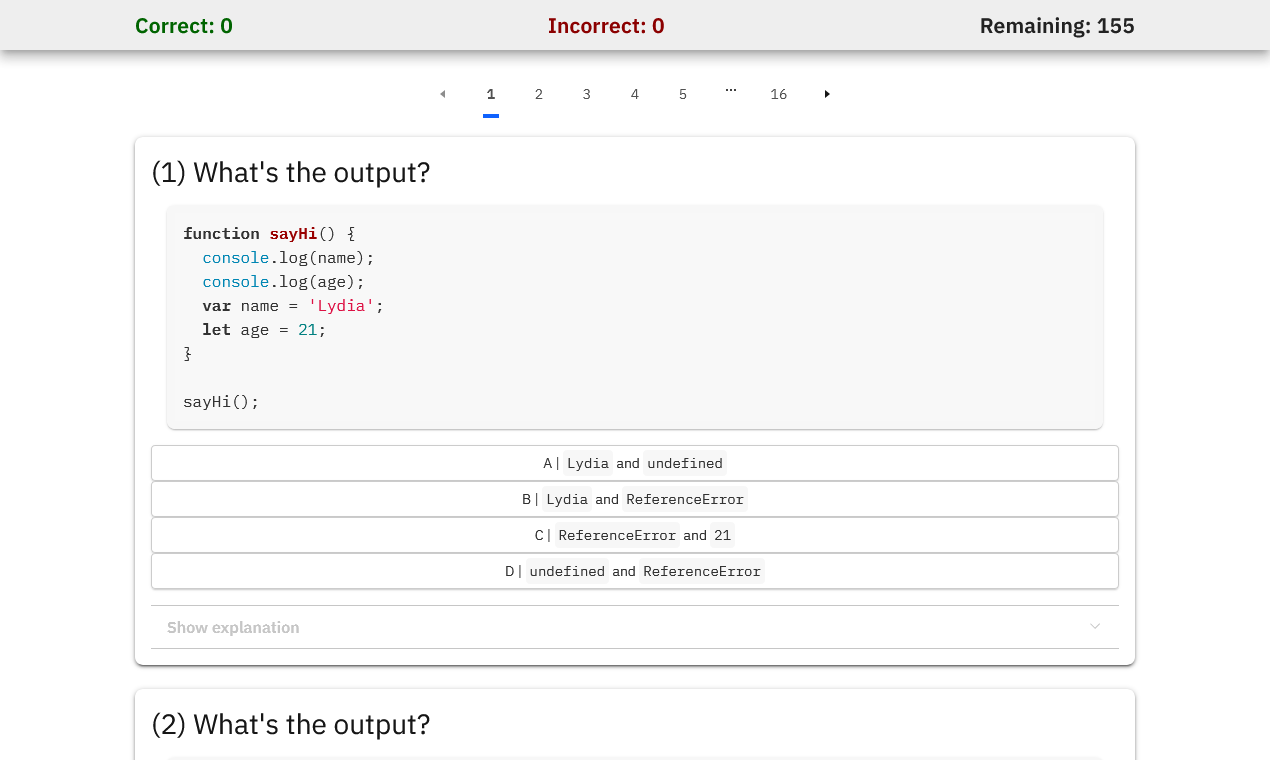Screen dimensions: 1270x760
Task: Click the sayHi code block in question 1
Action: [x=634, y=315]
